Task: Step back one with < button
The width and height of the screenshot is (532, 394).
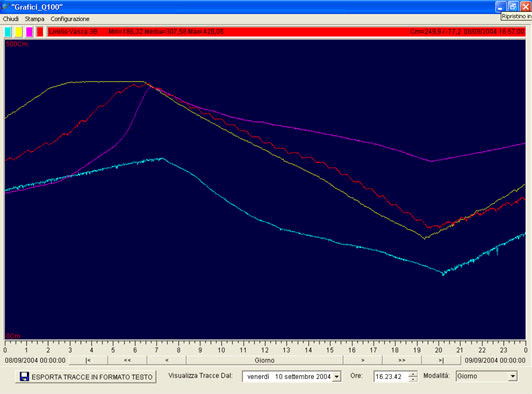Action: 167,360
